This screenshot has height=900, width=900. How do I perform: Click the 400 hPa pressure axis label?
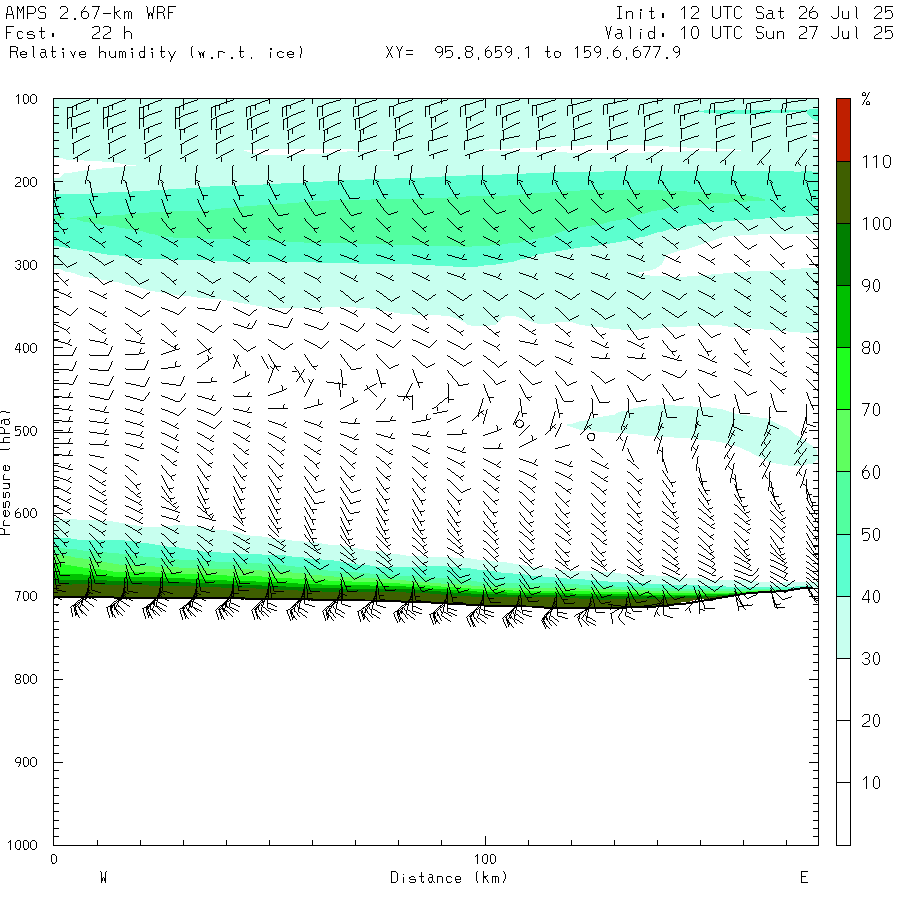click(26, 348)
